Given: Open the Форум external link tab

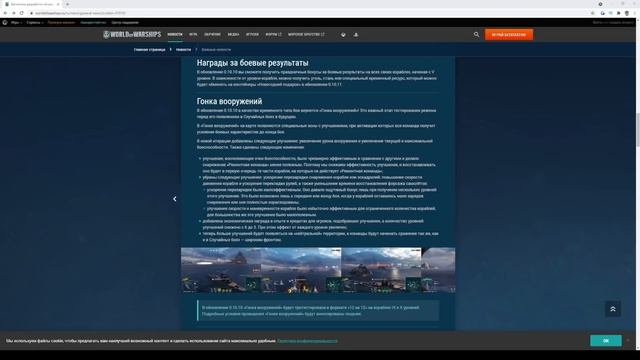Looking at the screenshot, I should click(x=273, y=35).
